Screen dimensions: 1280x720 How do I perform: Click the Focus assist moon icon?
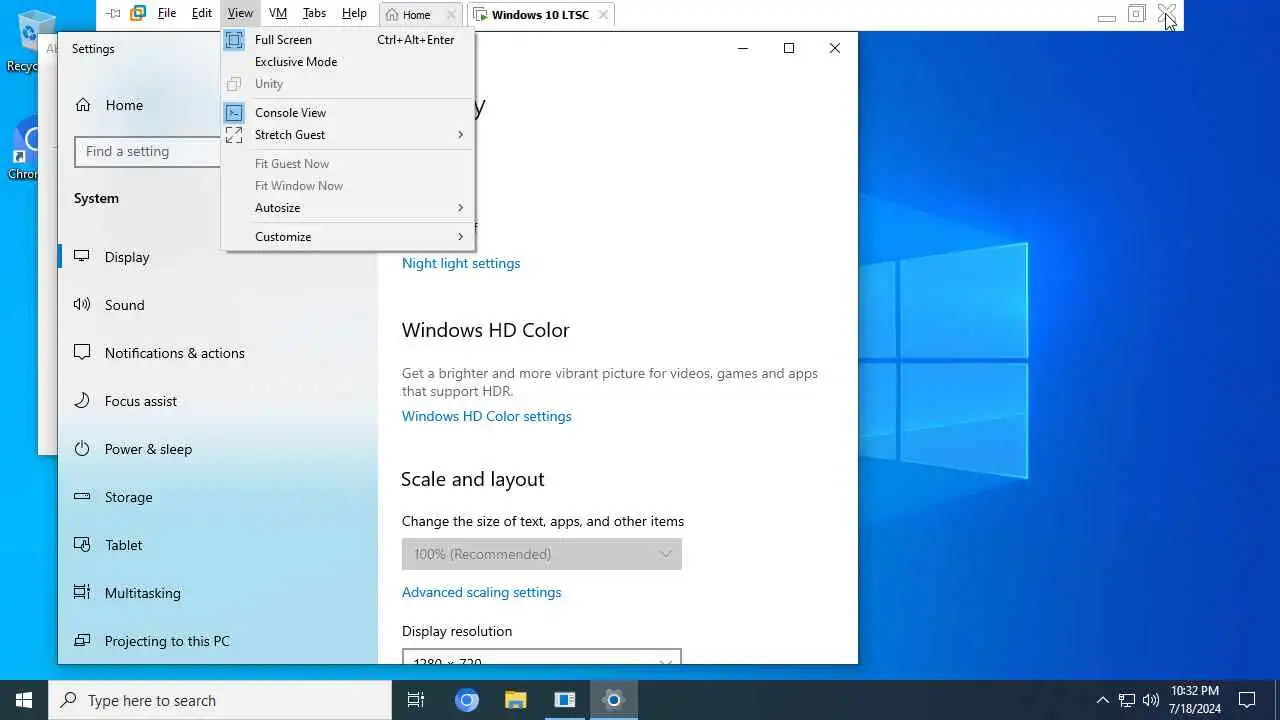(x=82, y=401)
